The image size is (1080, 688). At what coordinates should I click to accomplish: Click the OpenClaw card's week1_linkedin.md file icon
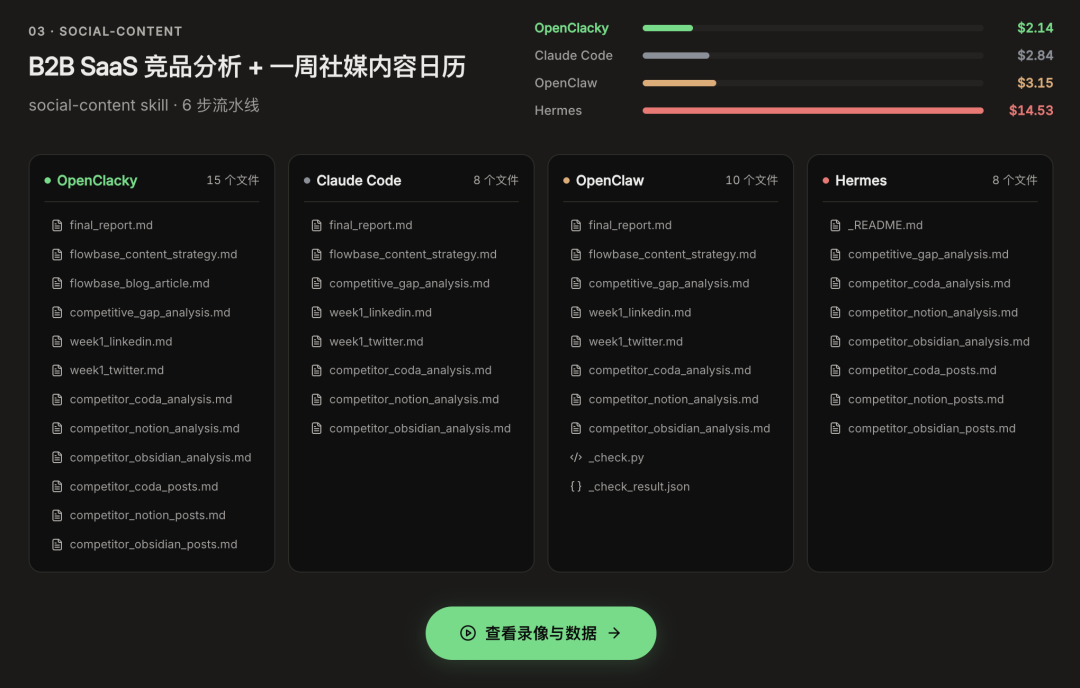pos(576,313)
